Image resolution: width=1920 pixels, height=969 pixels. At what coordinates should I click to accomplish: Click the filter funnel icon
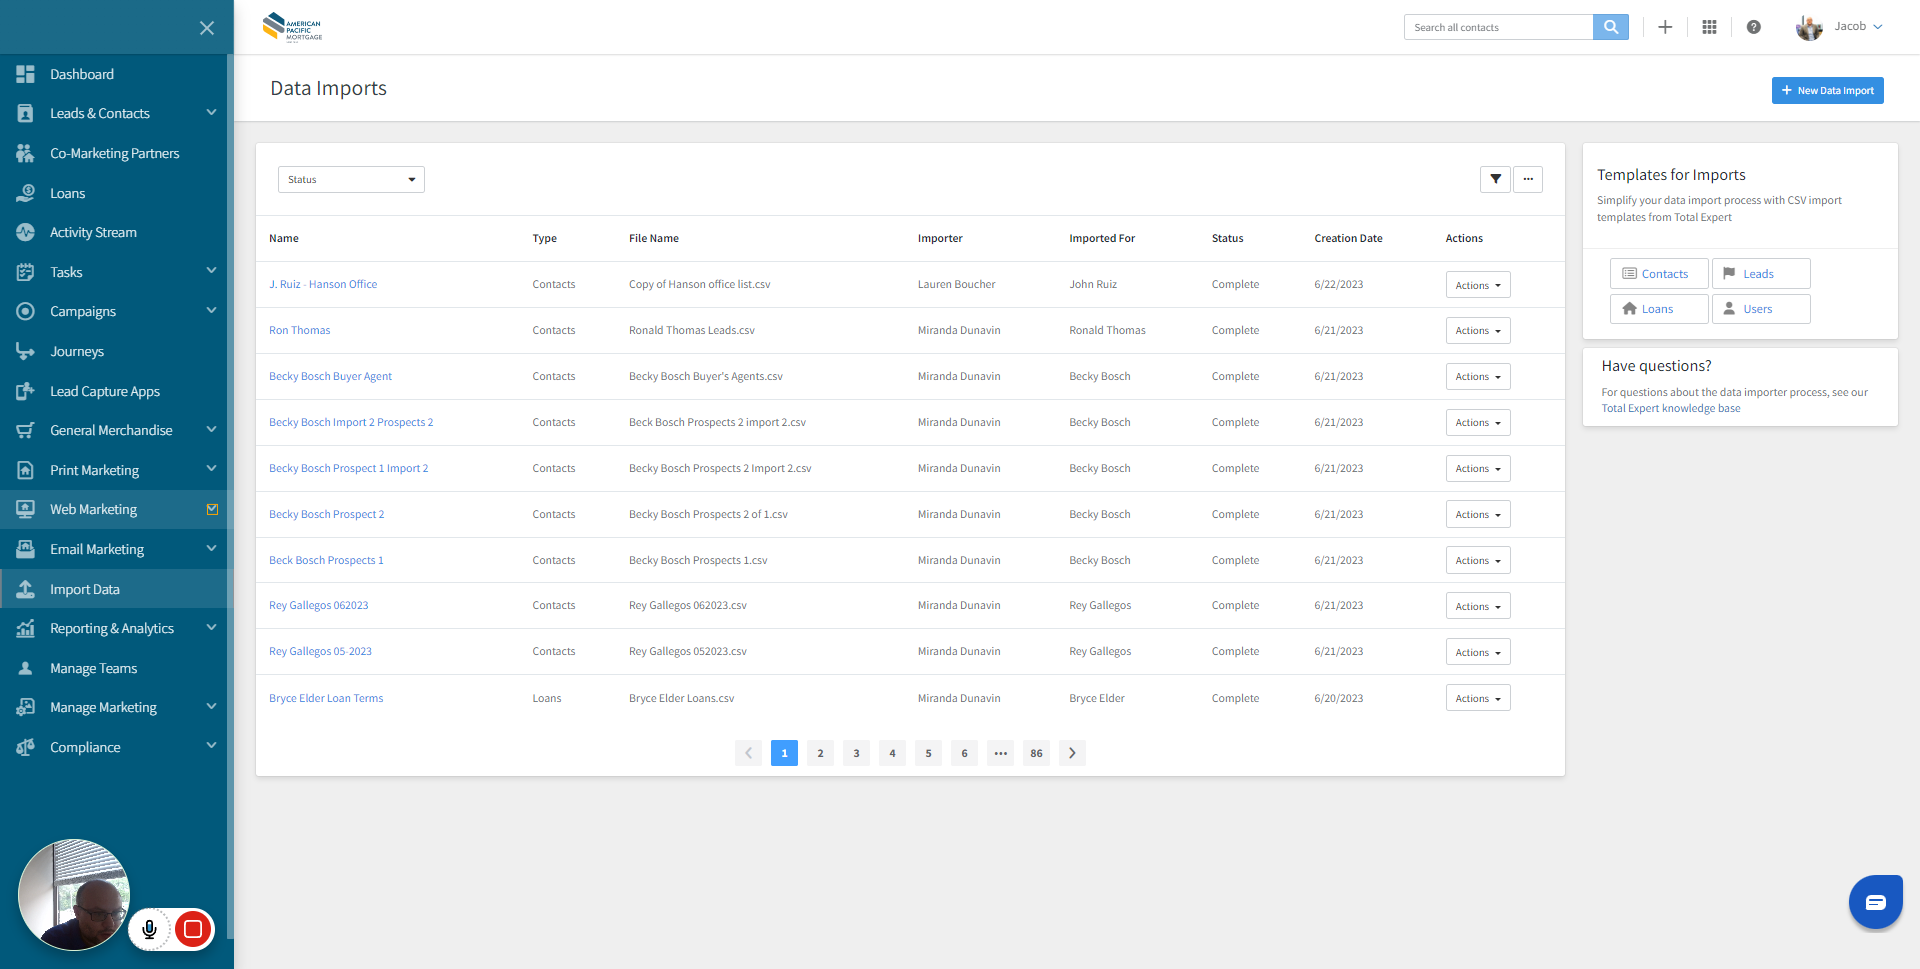(1495, 179)
